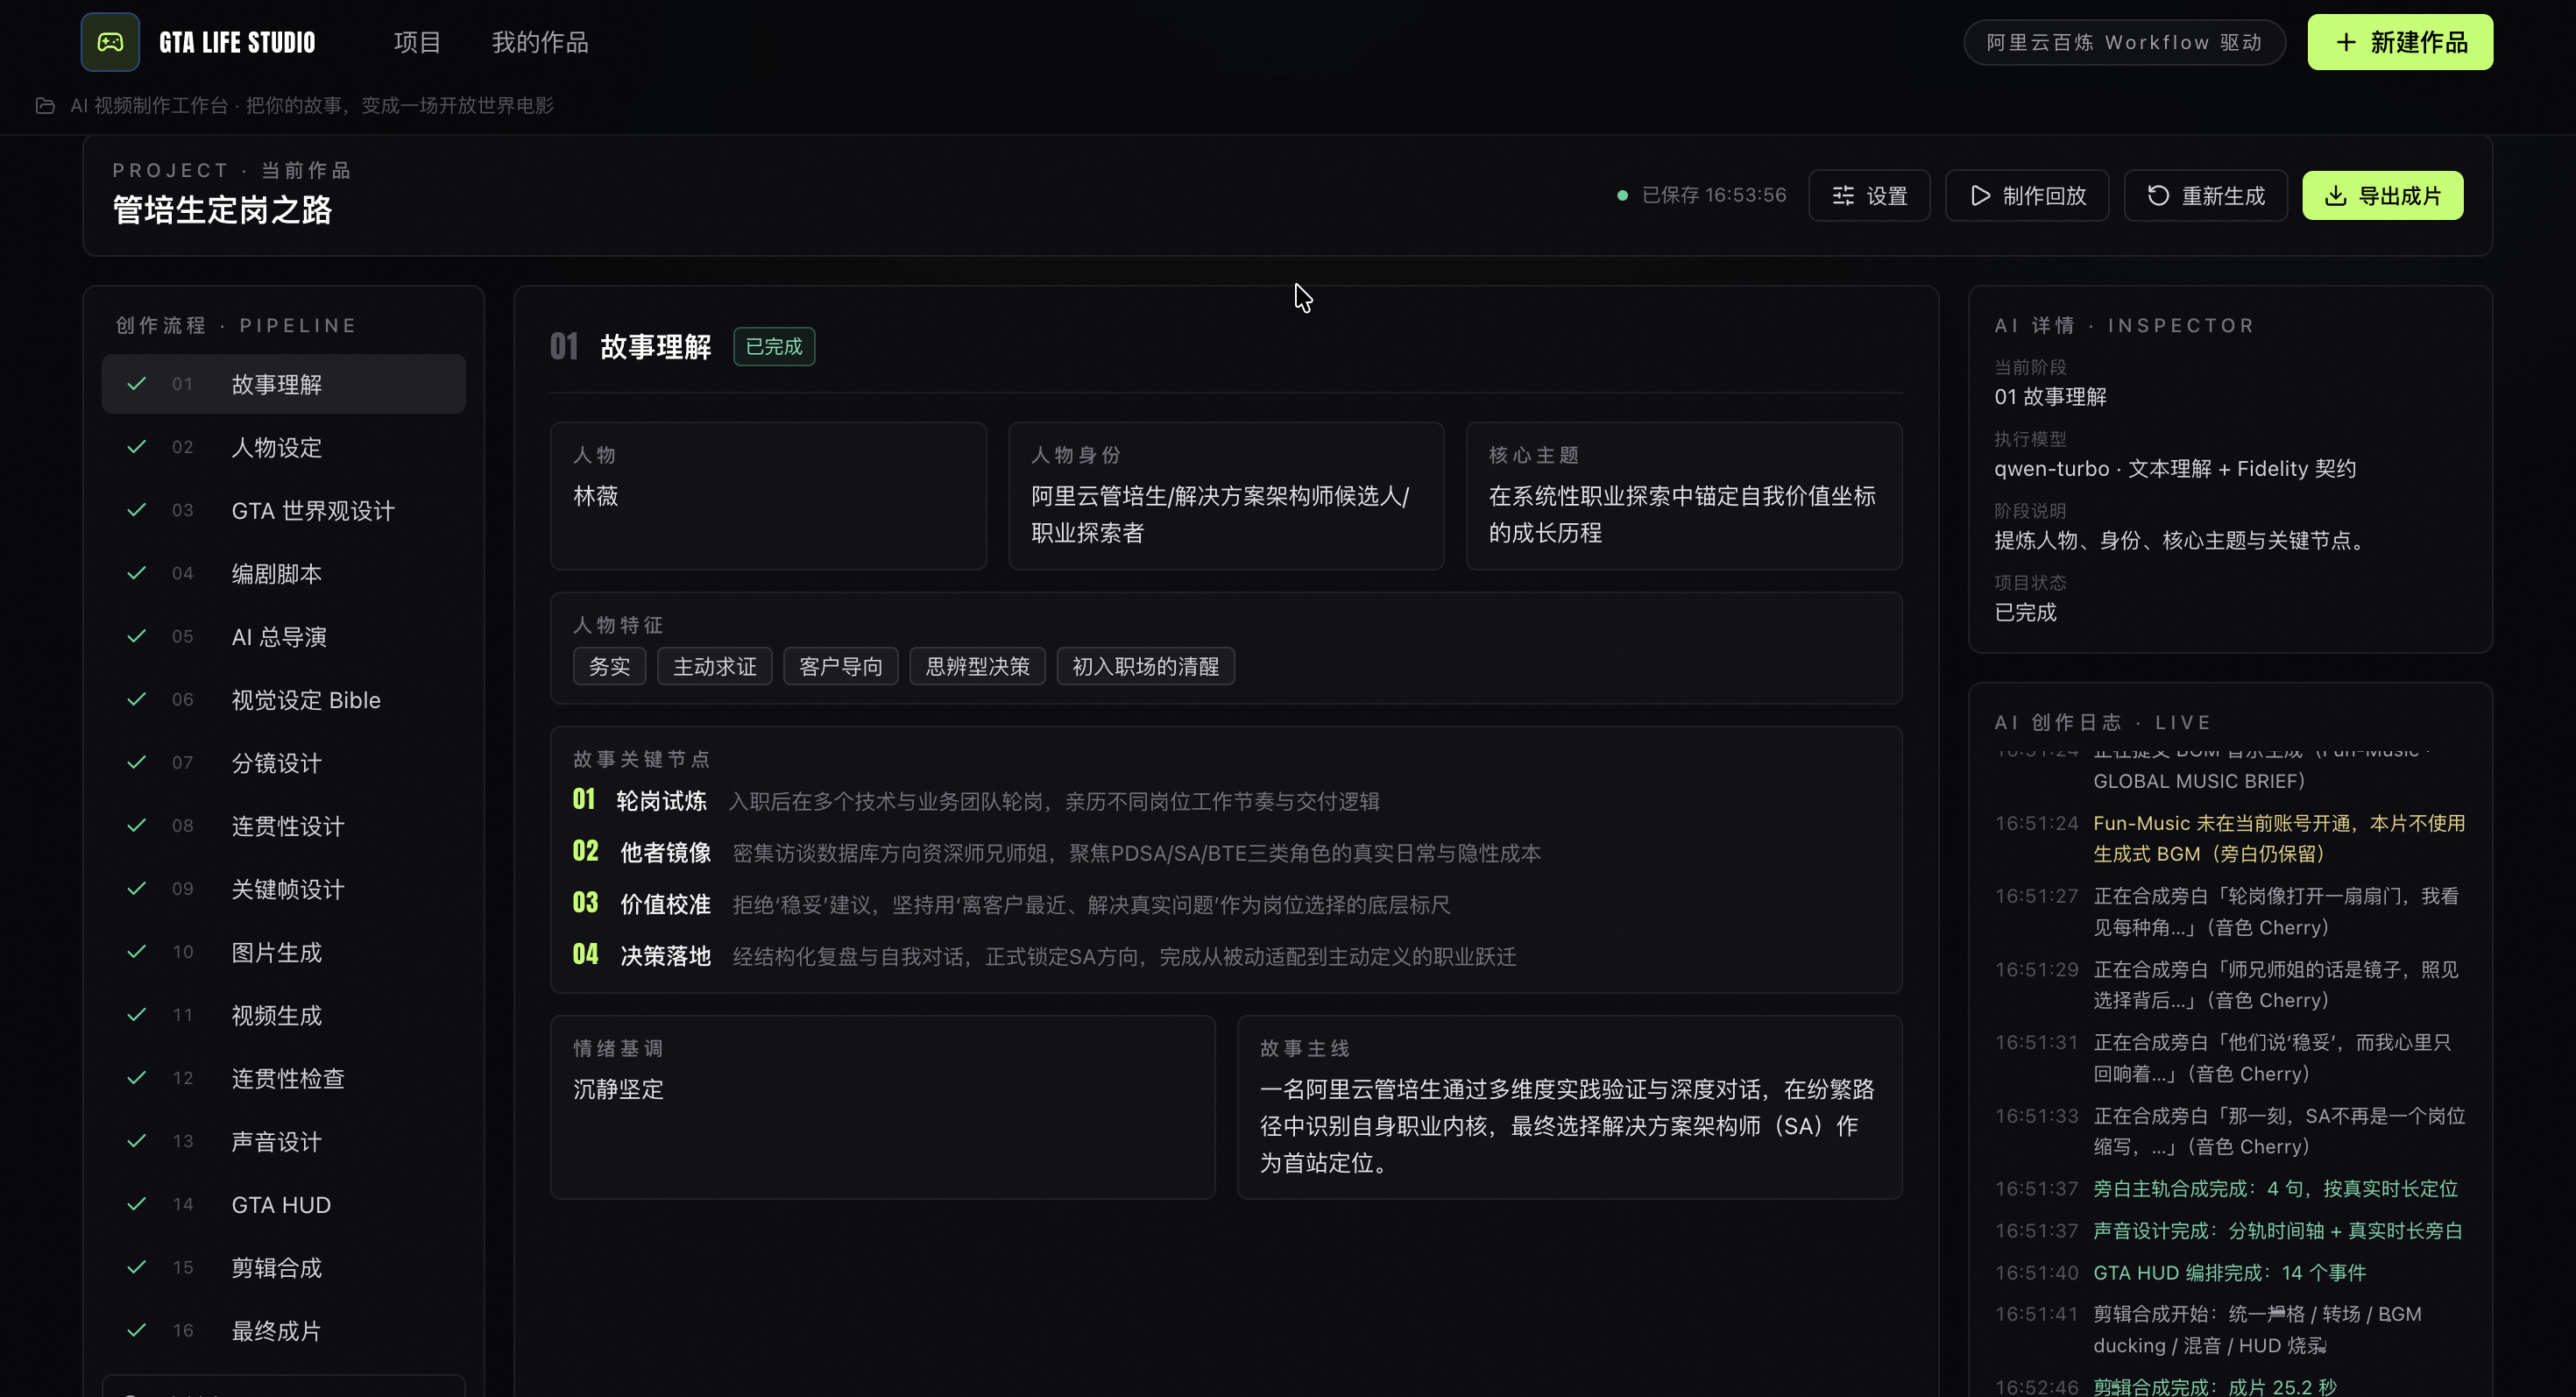Click the checkmark beside 07 分镜设计

[137, 762]
